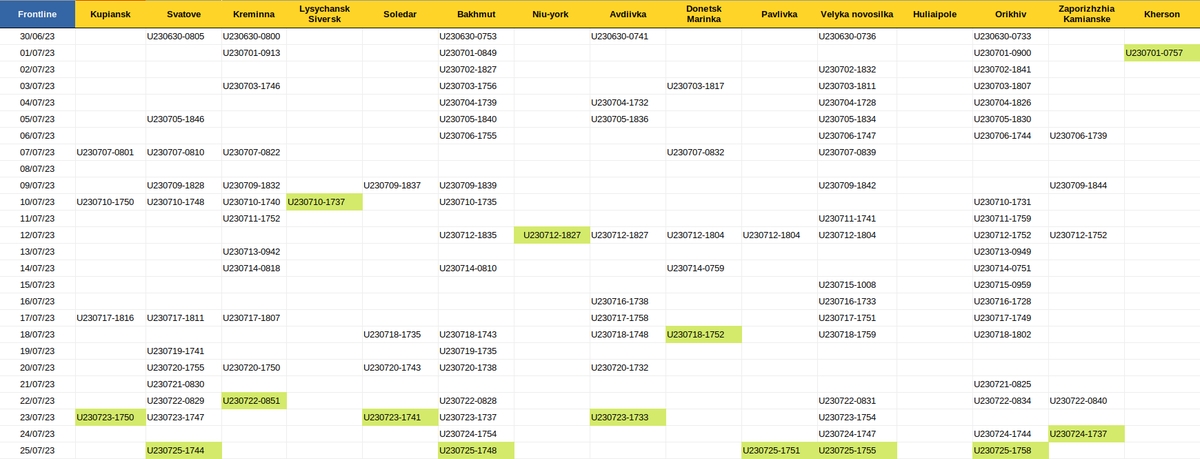Select highlighted cell U230723-1750 under Kupiansk
This screenshot has height=459, width=1200.
pos(109,417)
